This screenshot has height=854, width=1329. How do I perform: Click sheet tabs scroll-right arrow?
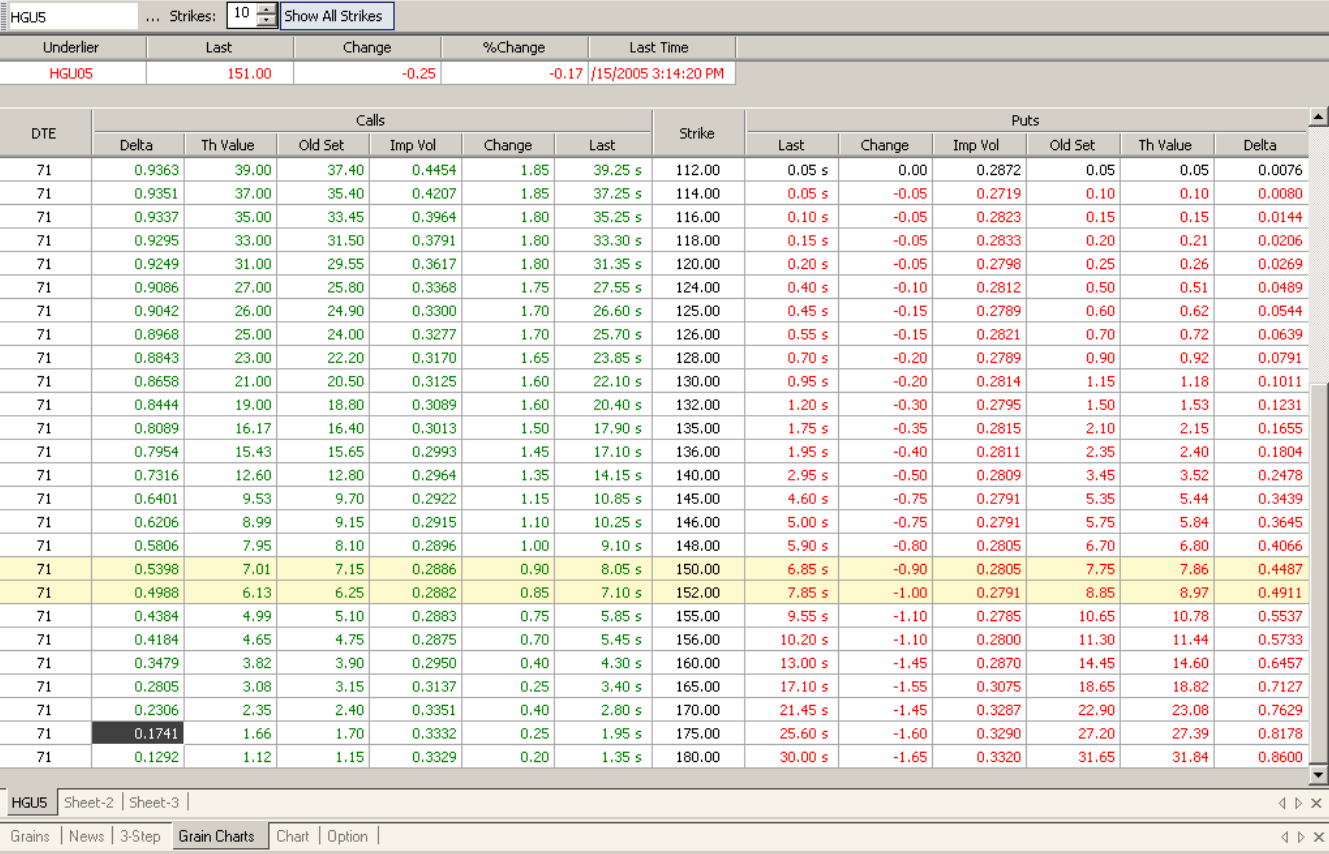[1299, 803]
